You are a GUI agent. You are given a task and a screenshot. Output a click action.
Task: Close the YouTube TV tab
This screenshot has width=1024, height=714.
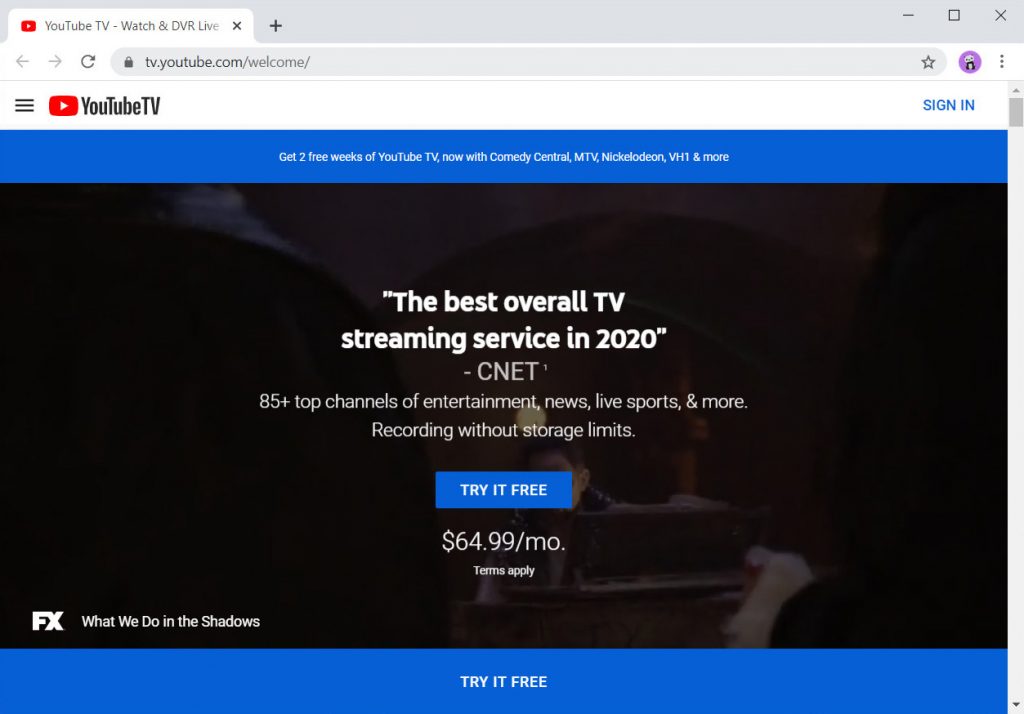[237, 25]
